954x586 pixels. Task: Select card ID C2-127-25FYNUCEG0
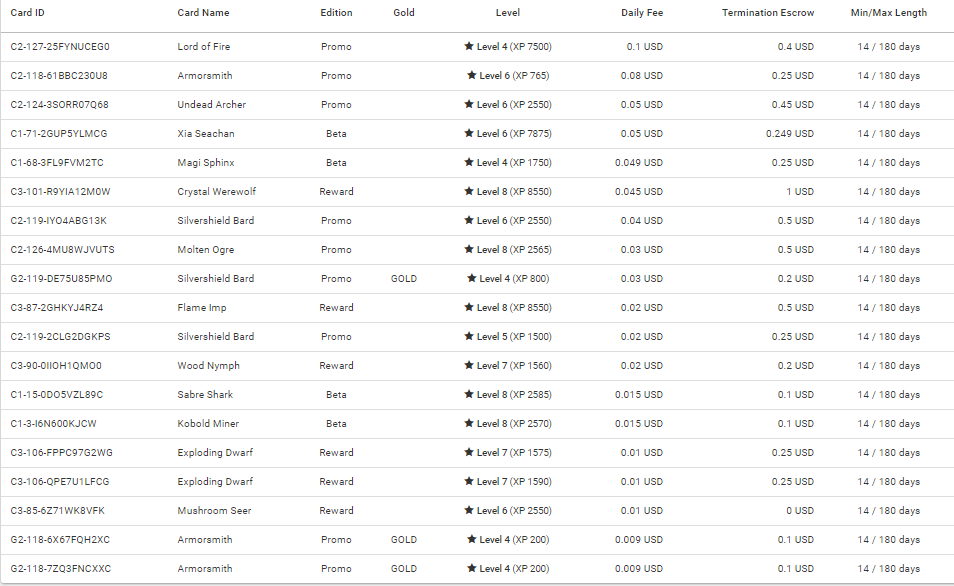tap(60, 46)
